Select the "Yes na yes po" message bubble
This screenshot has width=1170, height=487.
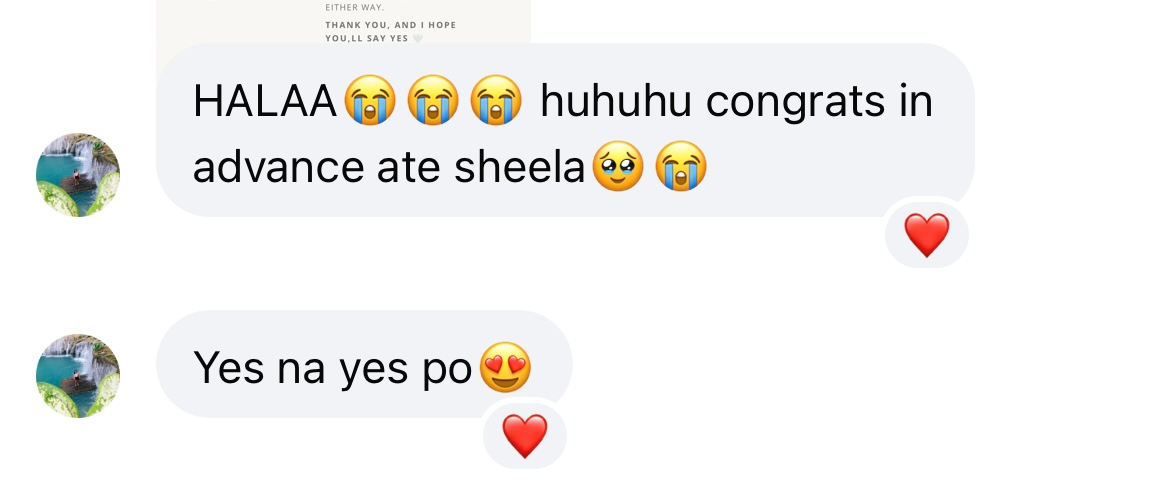364,365
